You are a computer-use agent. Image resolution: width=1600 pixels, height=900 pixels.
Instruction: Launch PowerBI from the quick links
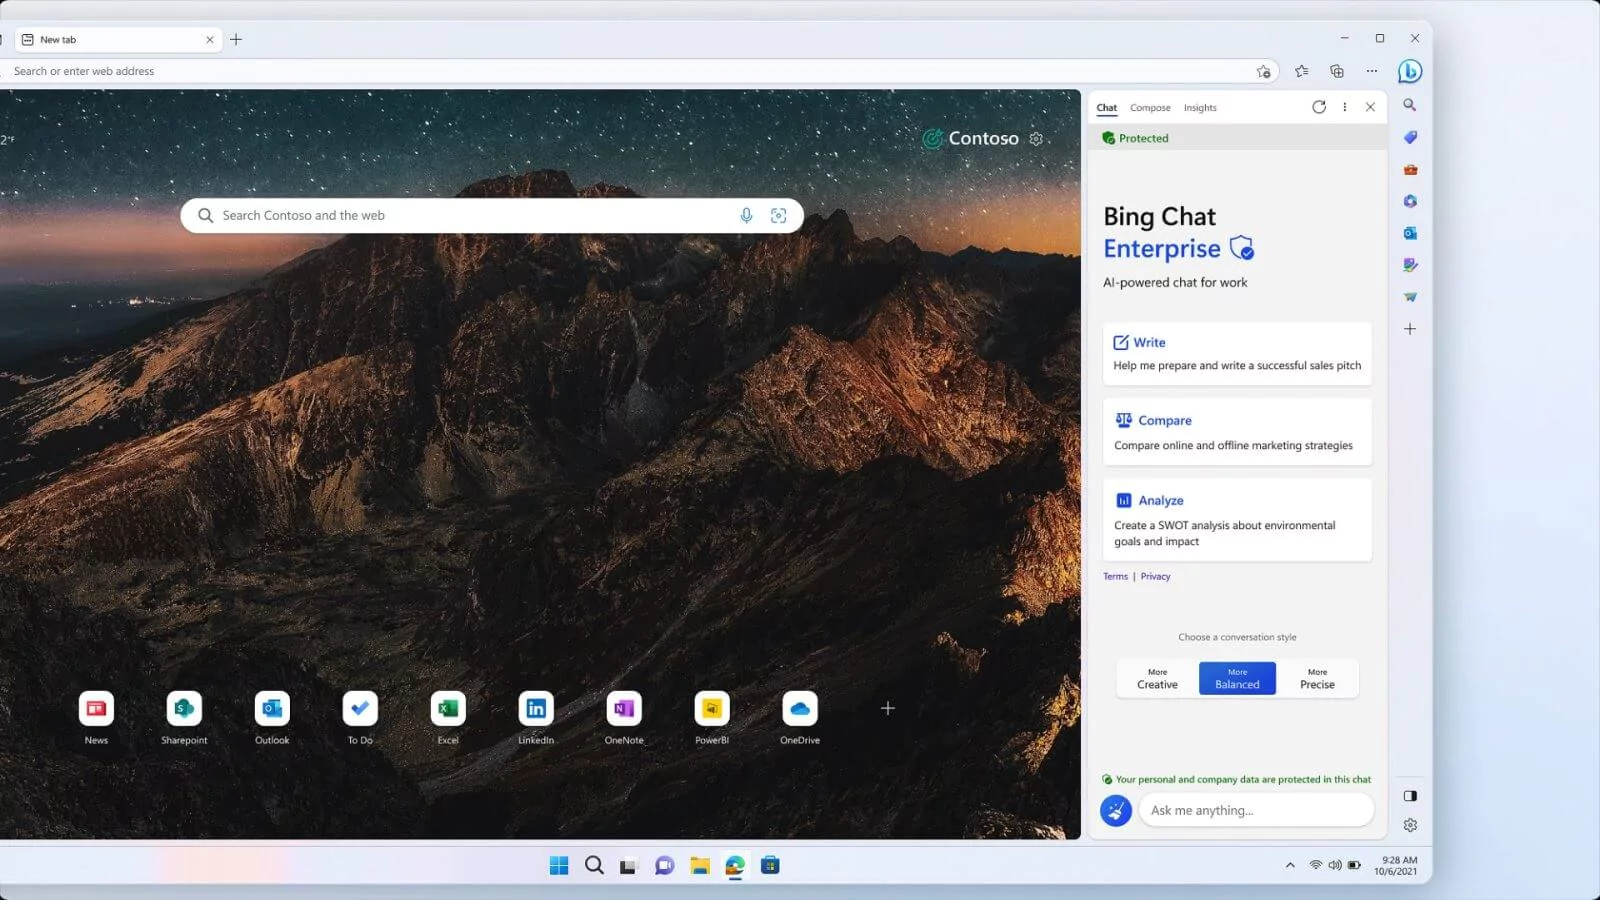tap(712, 710)
